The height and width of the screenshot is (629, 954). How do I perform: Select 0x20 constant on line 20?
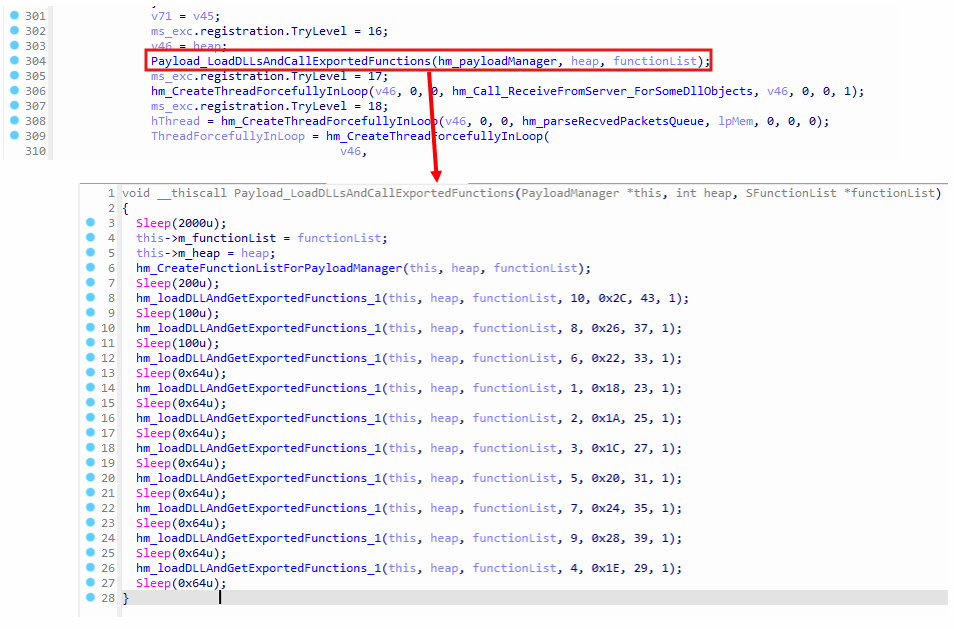click(605, 478)
